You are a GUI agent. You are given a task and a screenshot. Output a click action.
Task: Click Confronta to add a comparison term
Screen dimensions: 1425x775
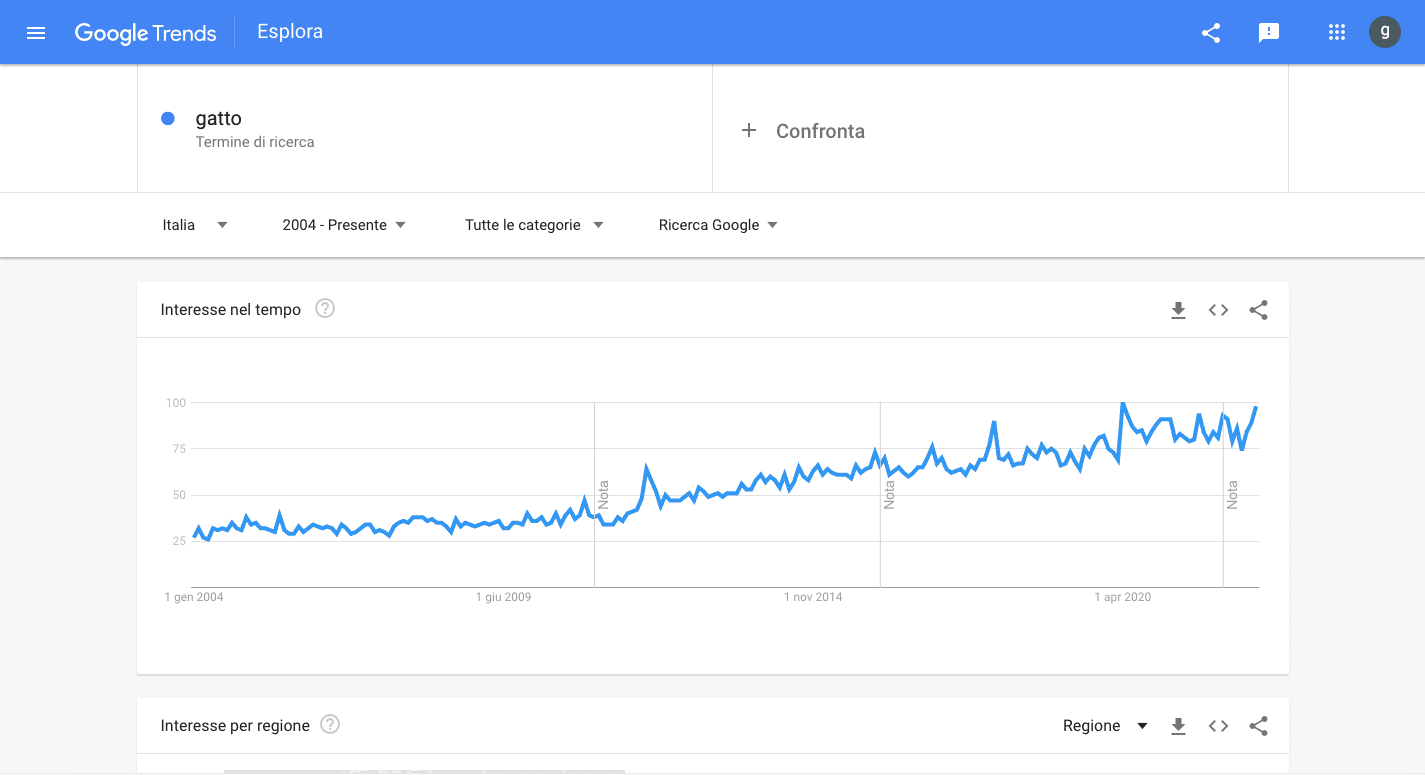804,130
